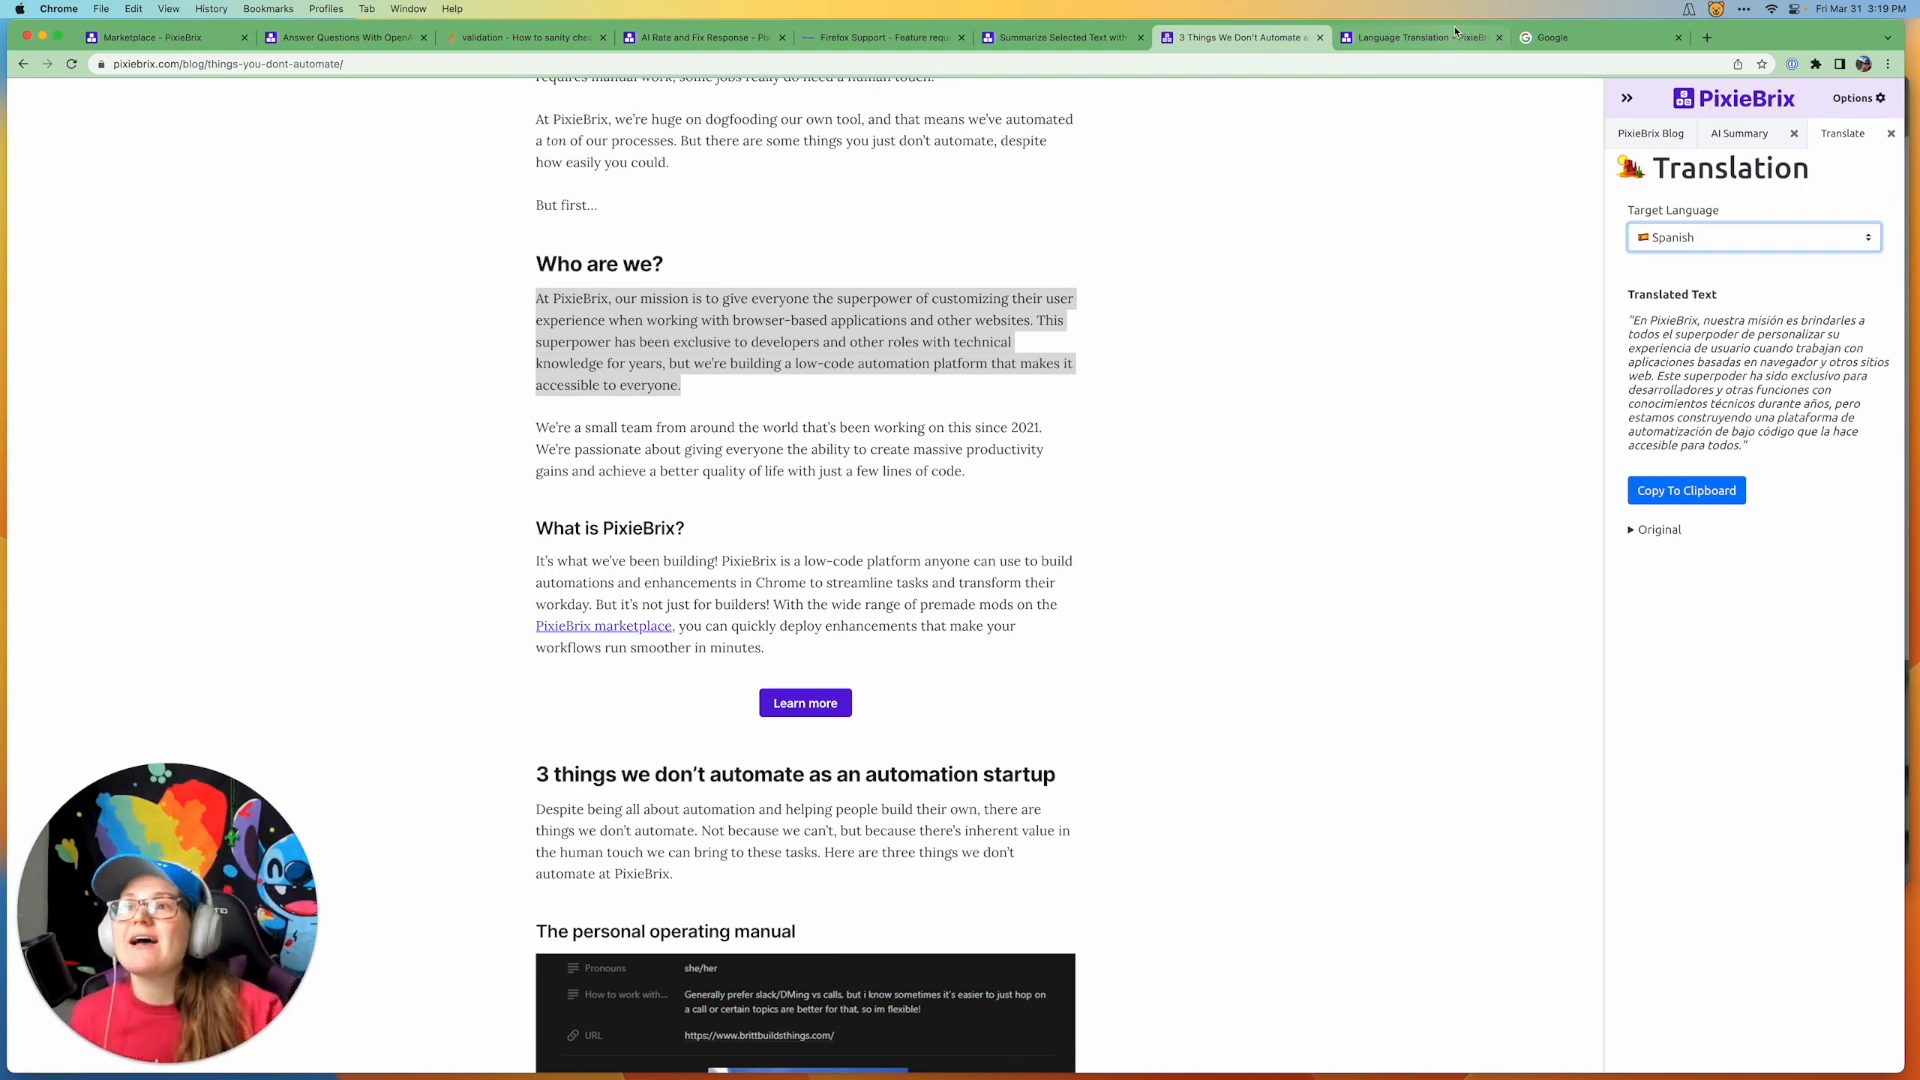This screenshot has width=1920, height=1080.
Task: Reload the page with refresh icon
Action: coord(72,64)
